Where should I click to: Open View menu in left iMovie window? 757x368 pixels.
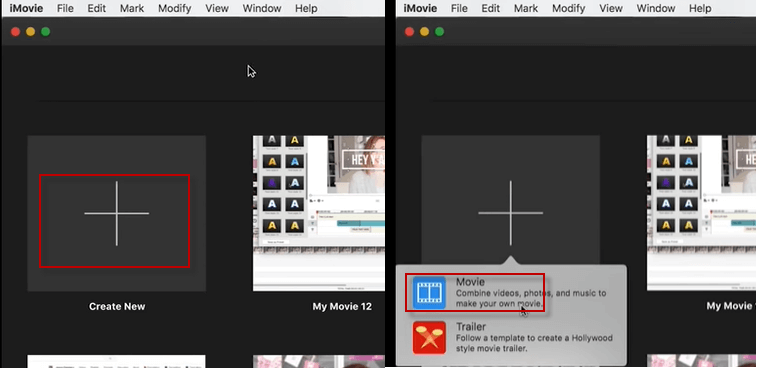[x=217, y=8]
